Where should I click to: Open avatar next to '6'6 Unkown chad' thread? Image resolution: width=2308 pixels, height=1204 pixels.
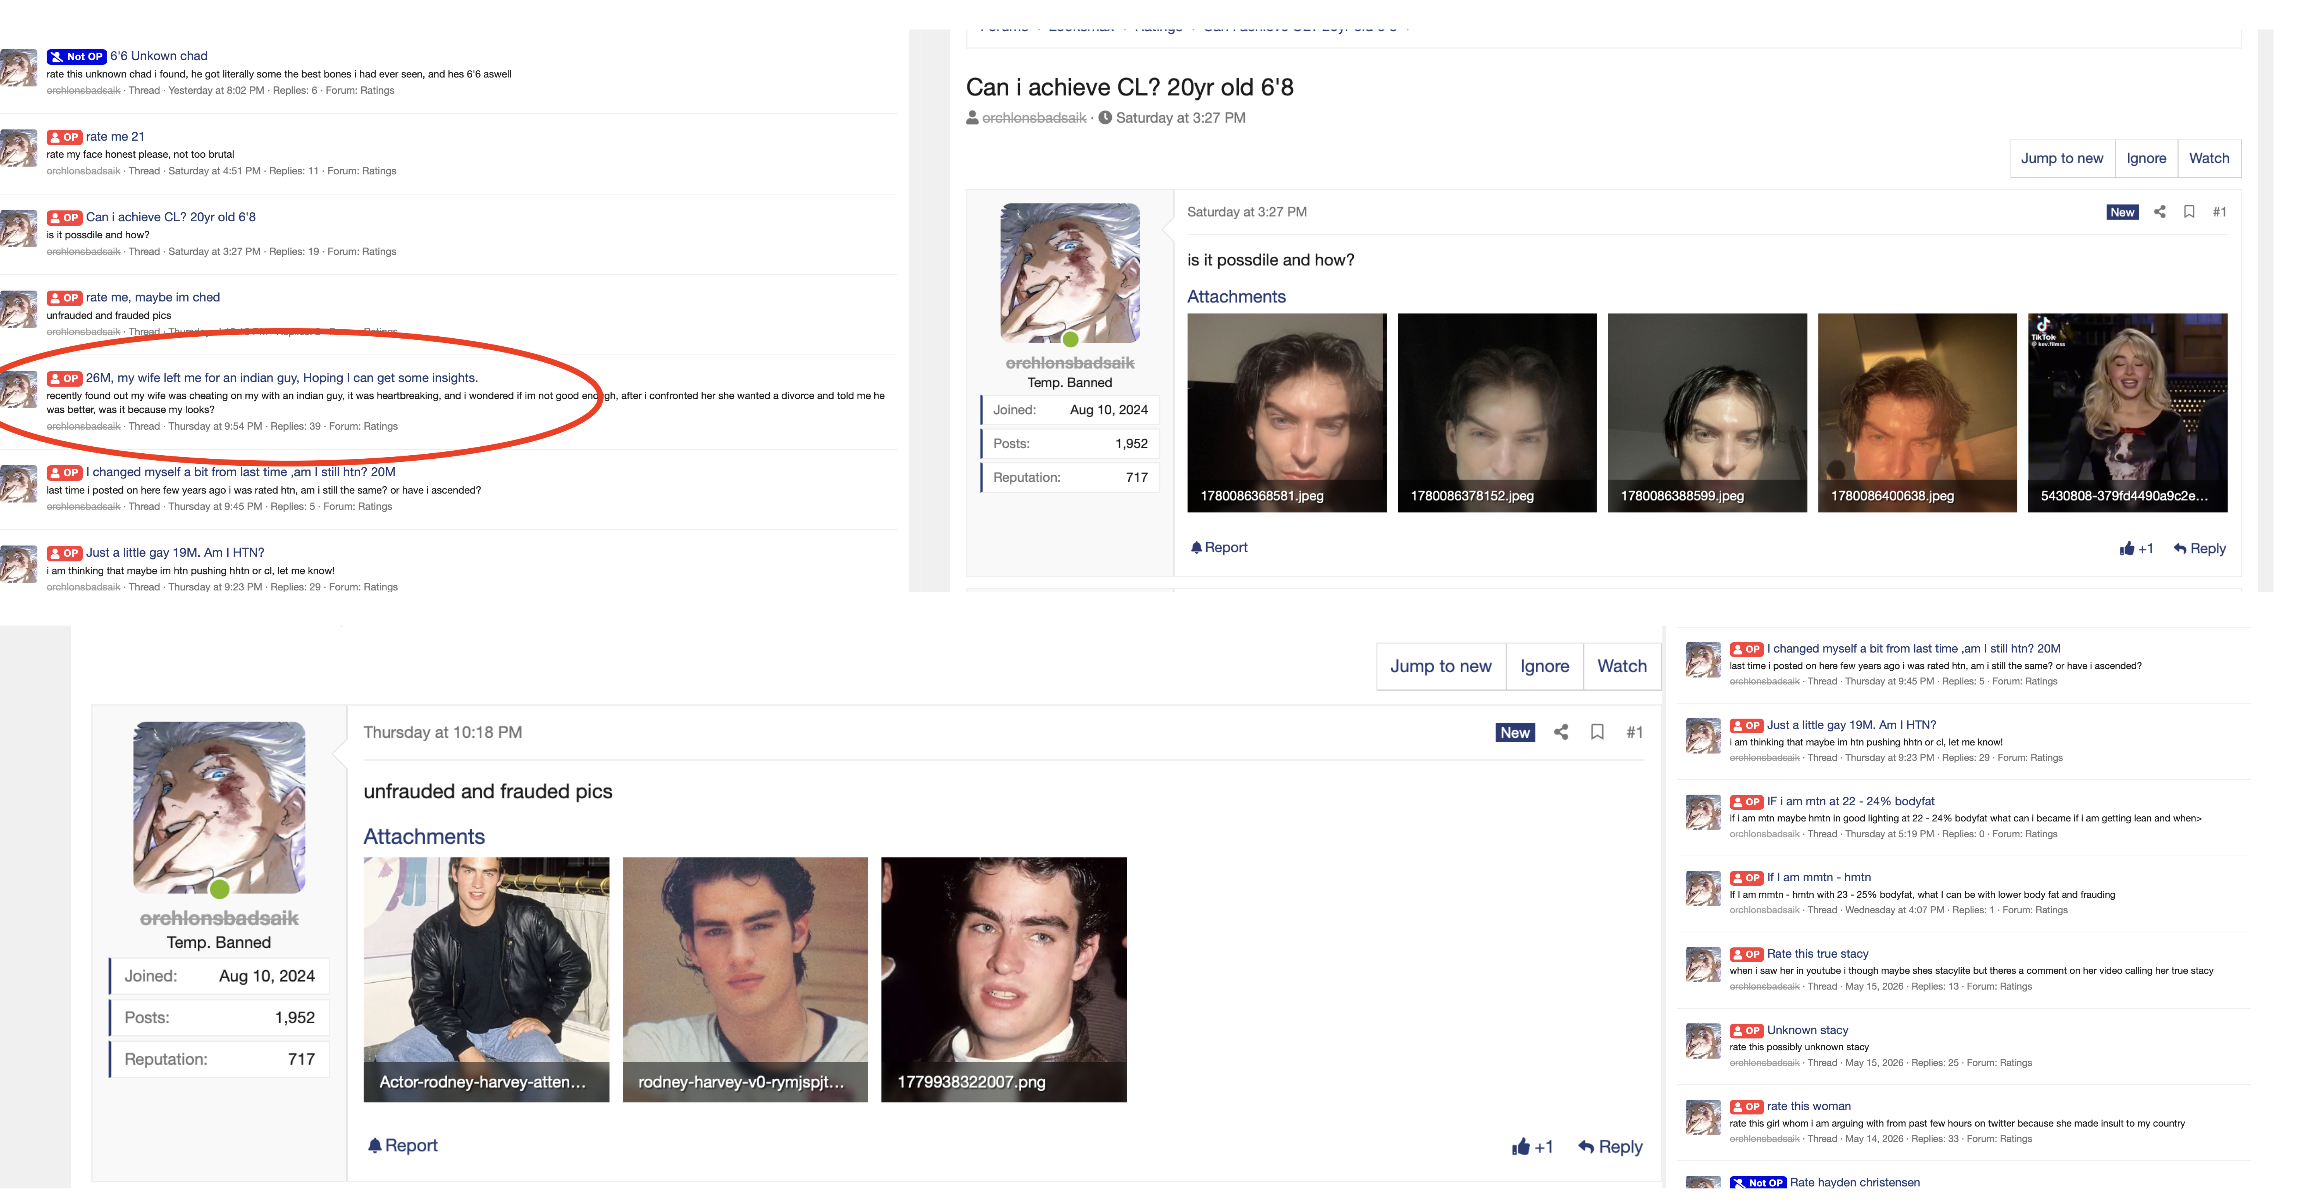19,67
